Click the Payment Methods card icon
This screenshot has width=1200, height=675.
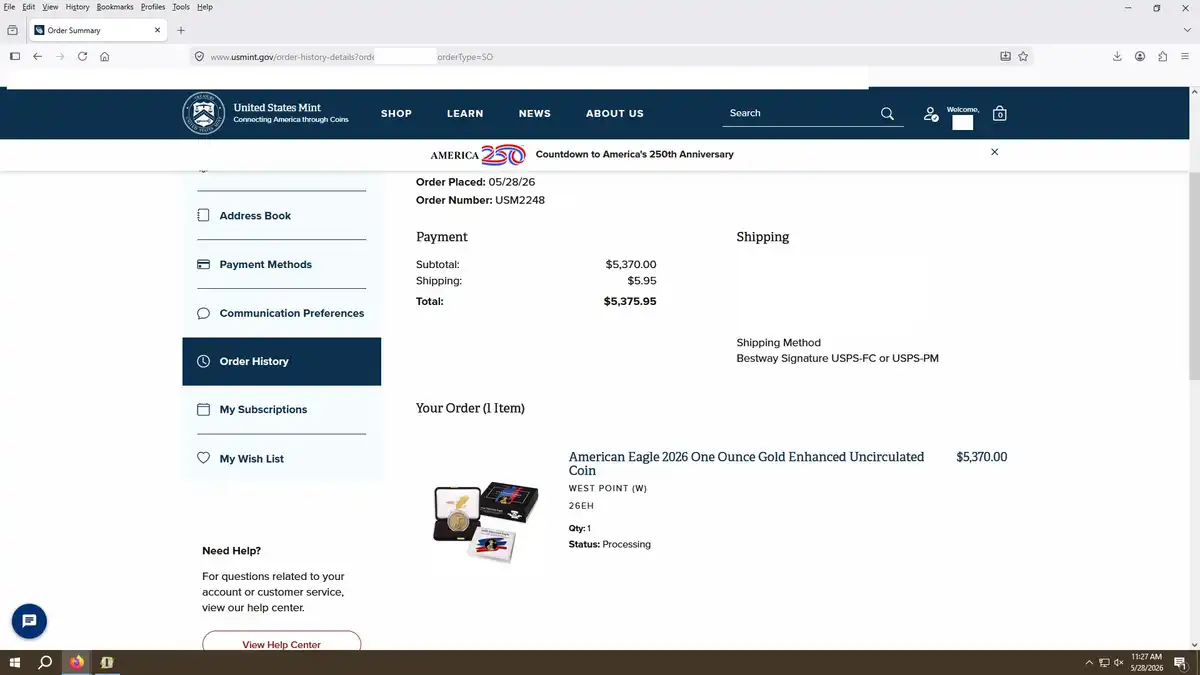204,264
